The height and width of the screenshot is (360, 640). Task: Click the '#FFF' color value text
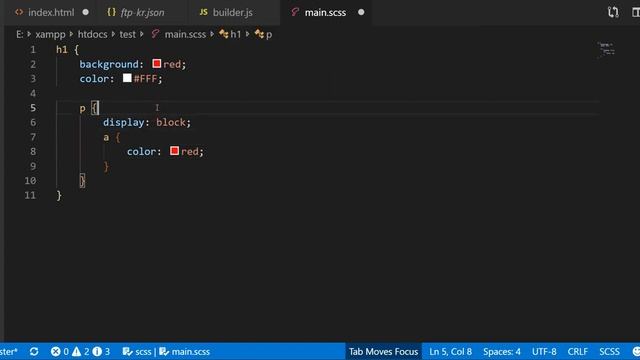[x=145, y=79]
